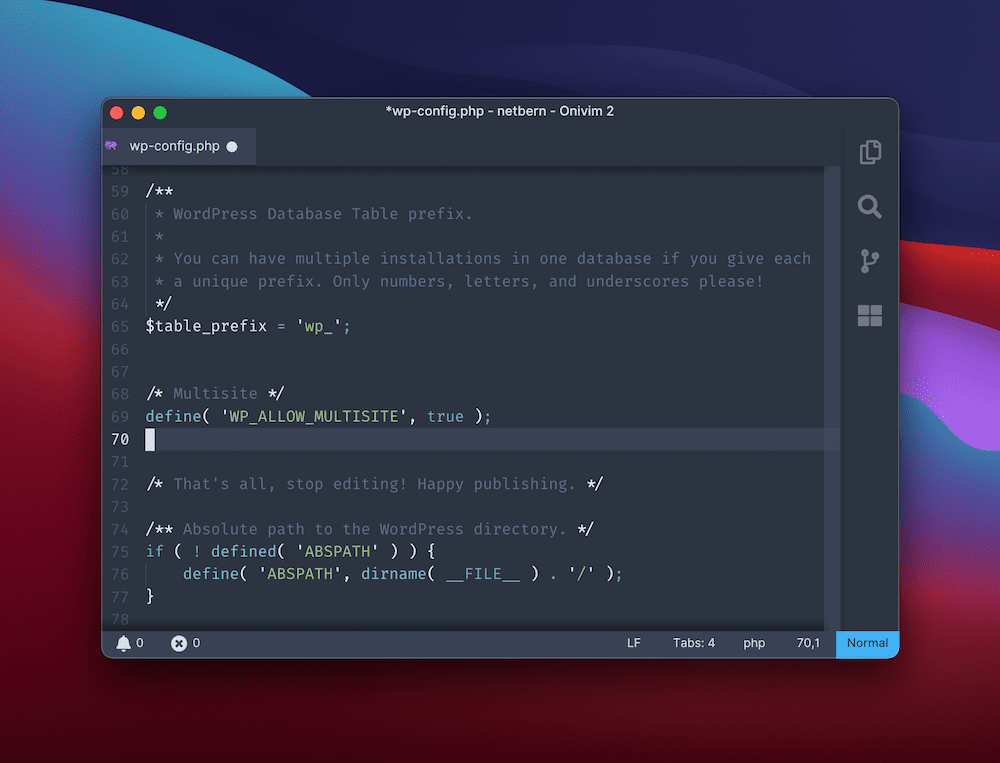
Task: Click the php language mode indicator
Action: click(754, 643)
